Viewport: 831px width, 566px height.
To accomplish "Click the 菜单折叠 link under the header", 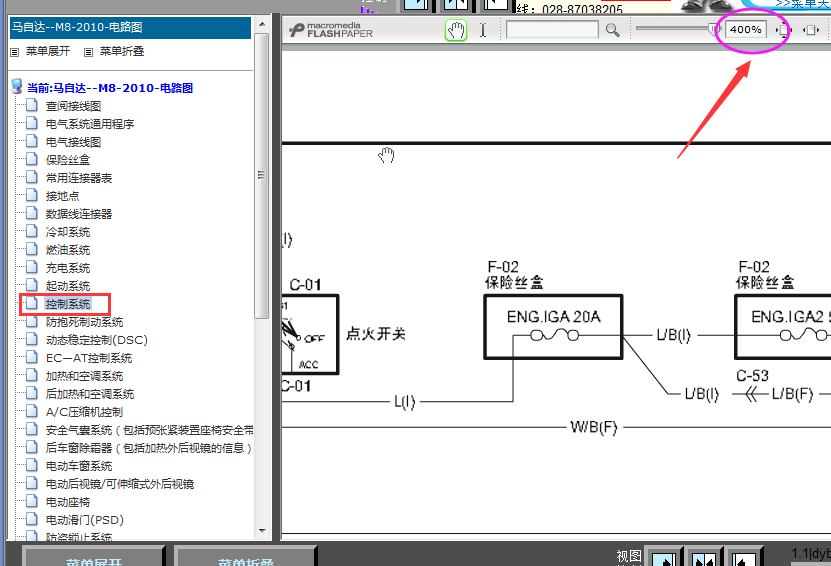I will pyautogui.click(x=122, y=51).
